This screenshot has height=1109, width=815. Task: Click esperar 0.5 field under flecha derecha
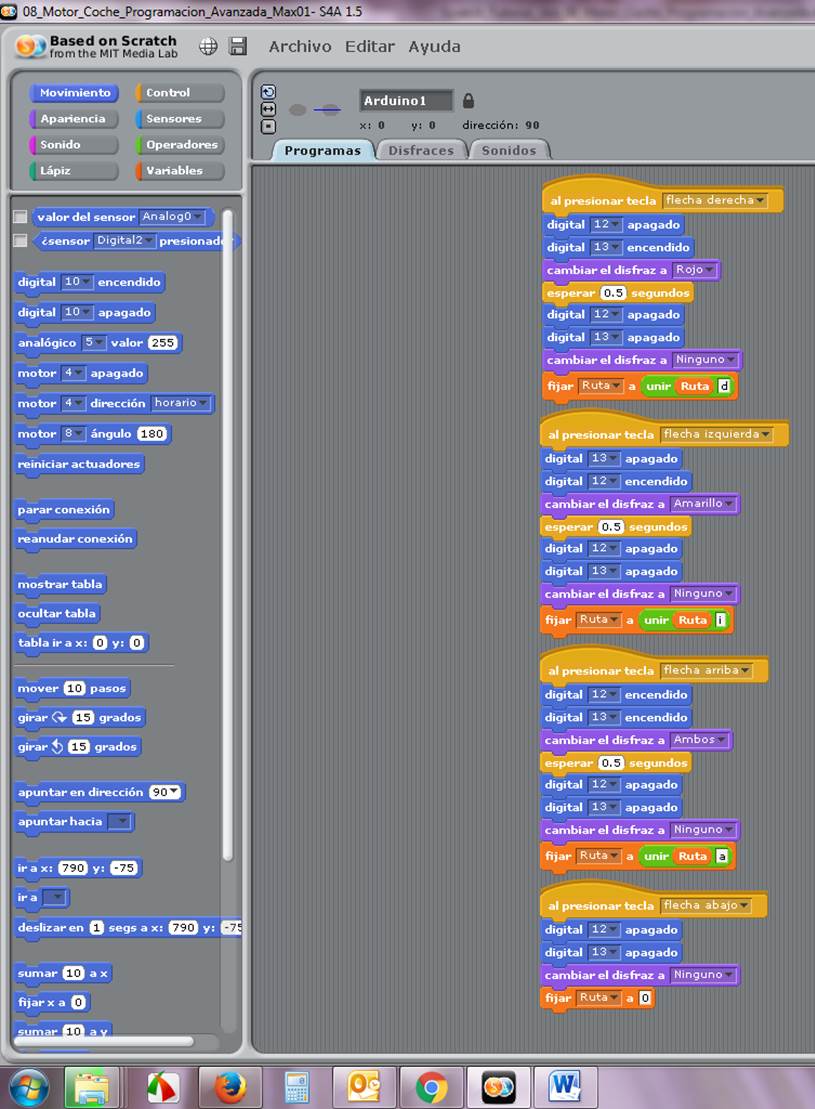click(613, 293)
